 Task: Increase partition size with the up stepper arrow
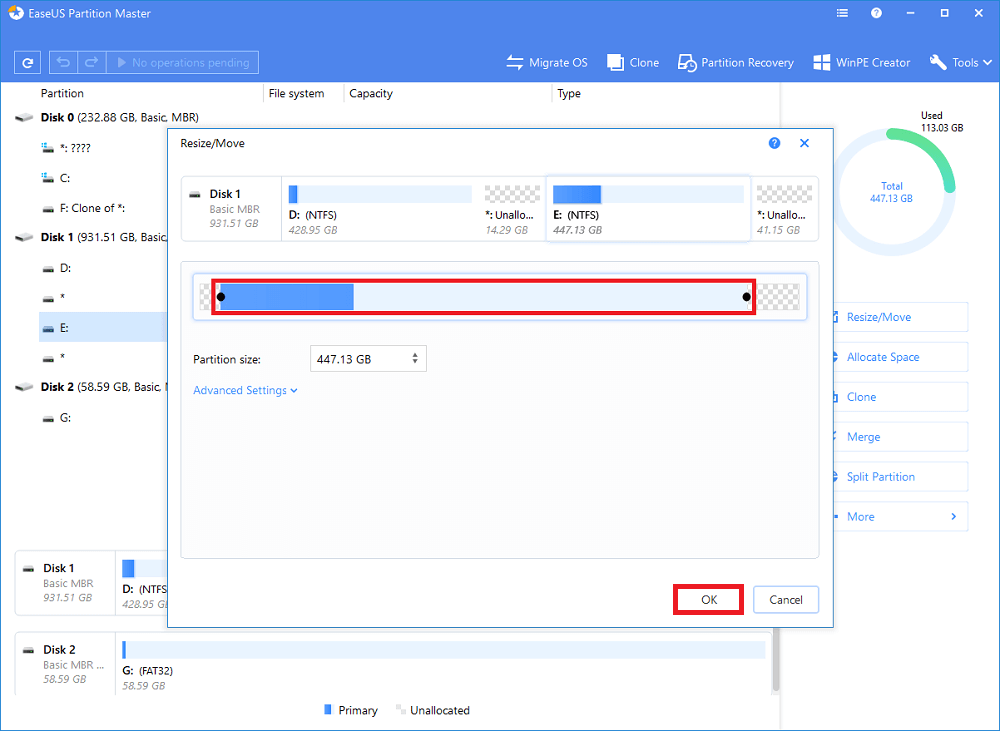(415, 355)
